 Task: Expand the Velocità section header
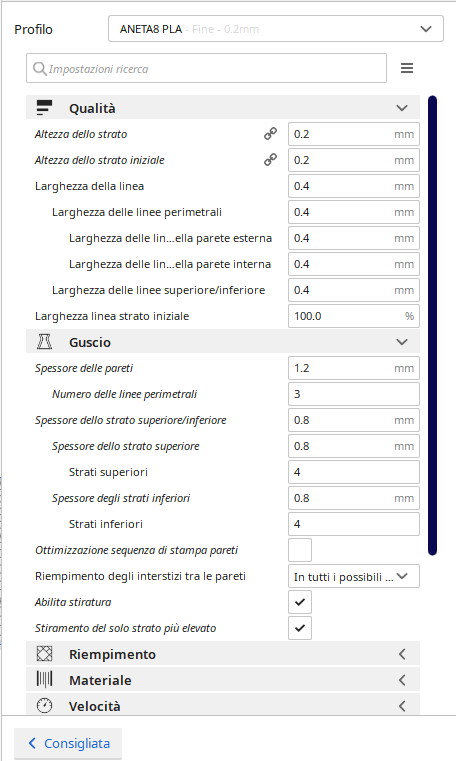point(223,705)
